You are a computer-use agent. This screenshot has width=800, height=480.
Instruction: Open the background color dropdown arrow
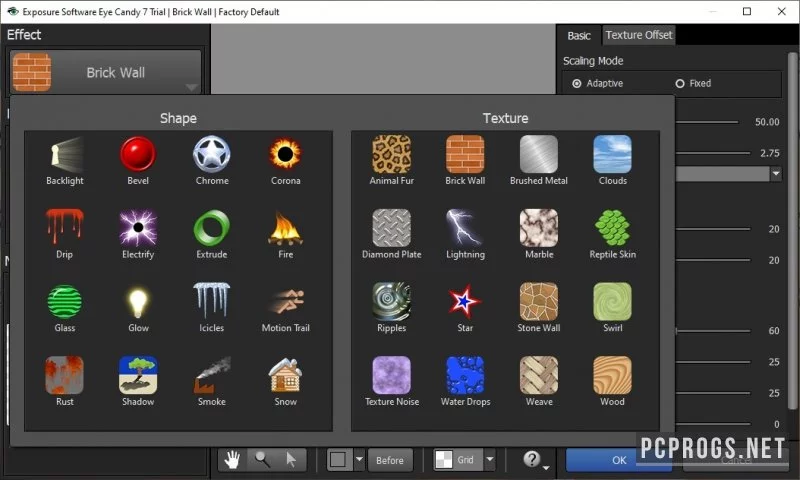359,459
